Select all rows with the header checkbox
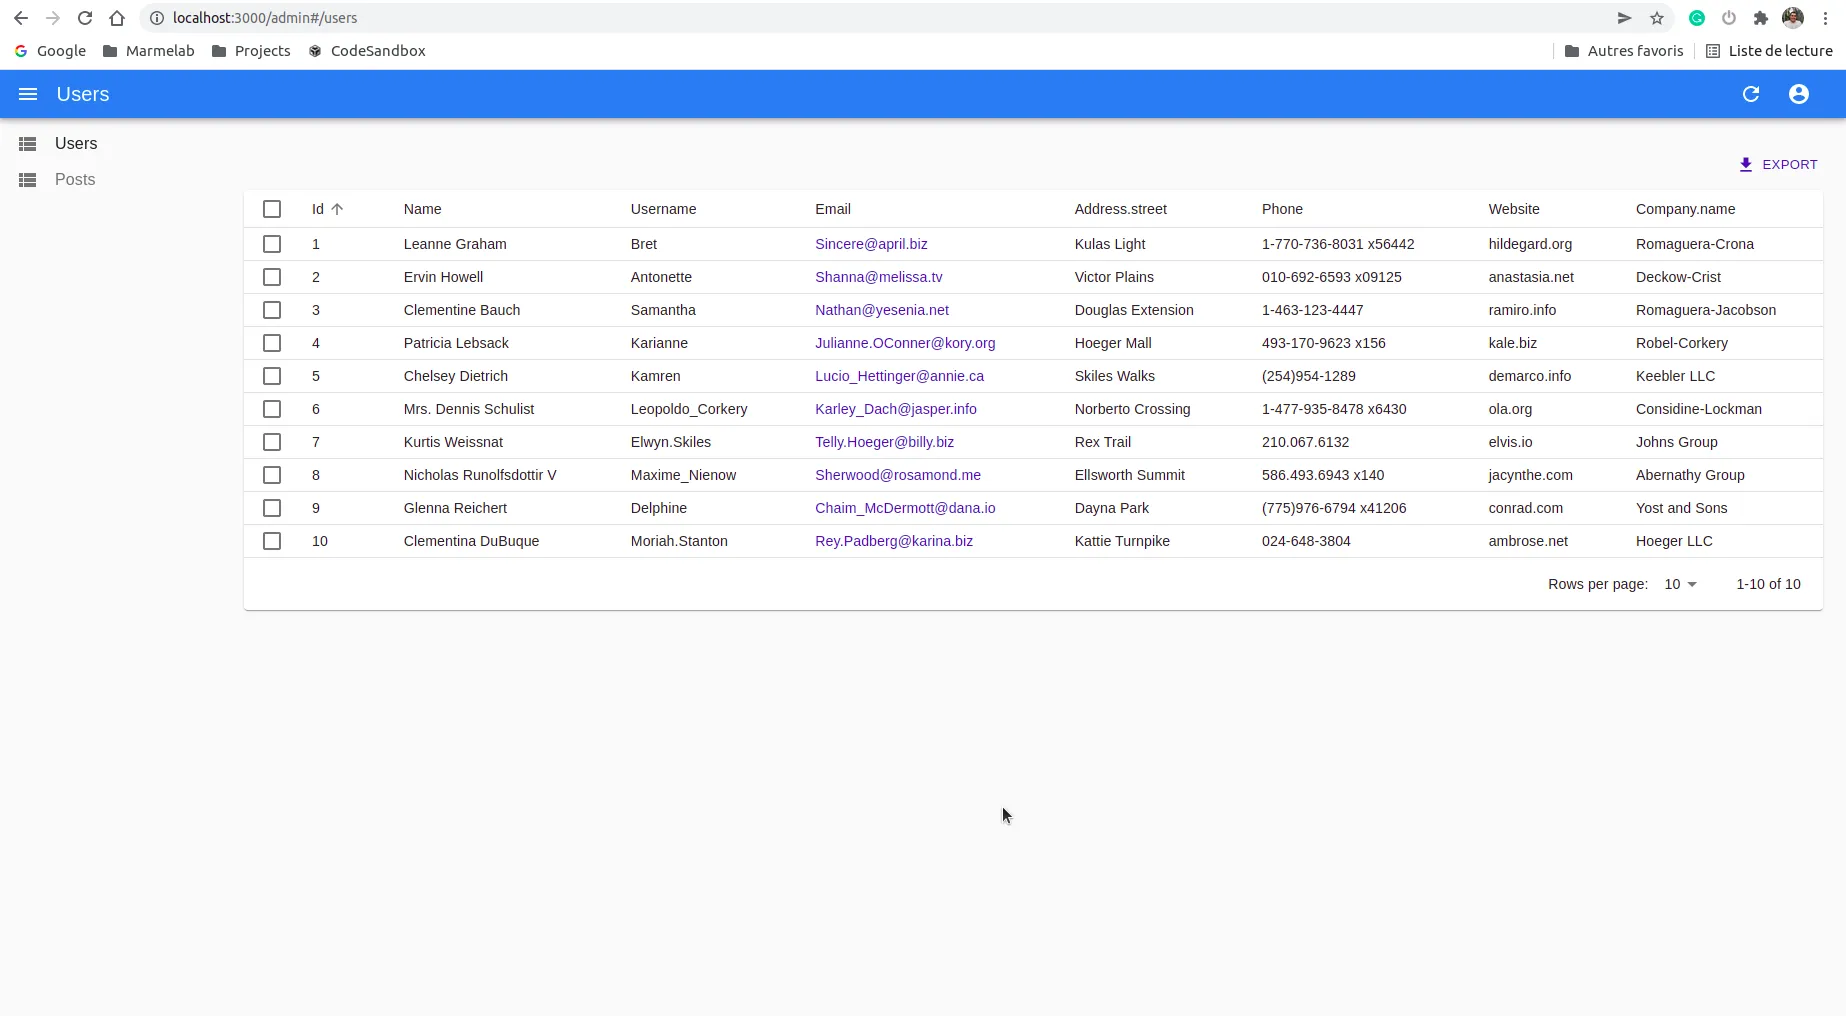Screen dimensions: 1846x1016 272,209
